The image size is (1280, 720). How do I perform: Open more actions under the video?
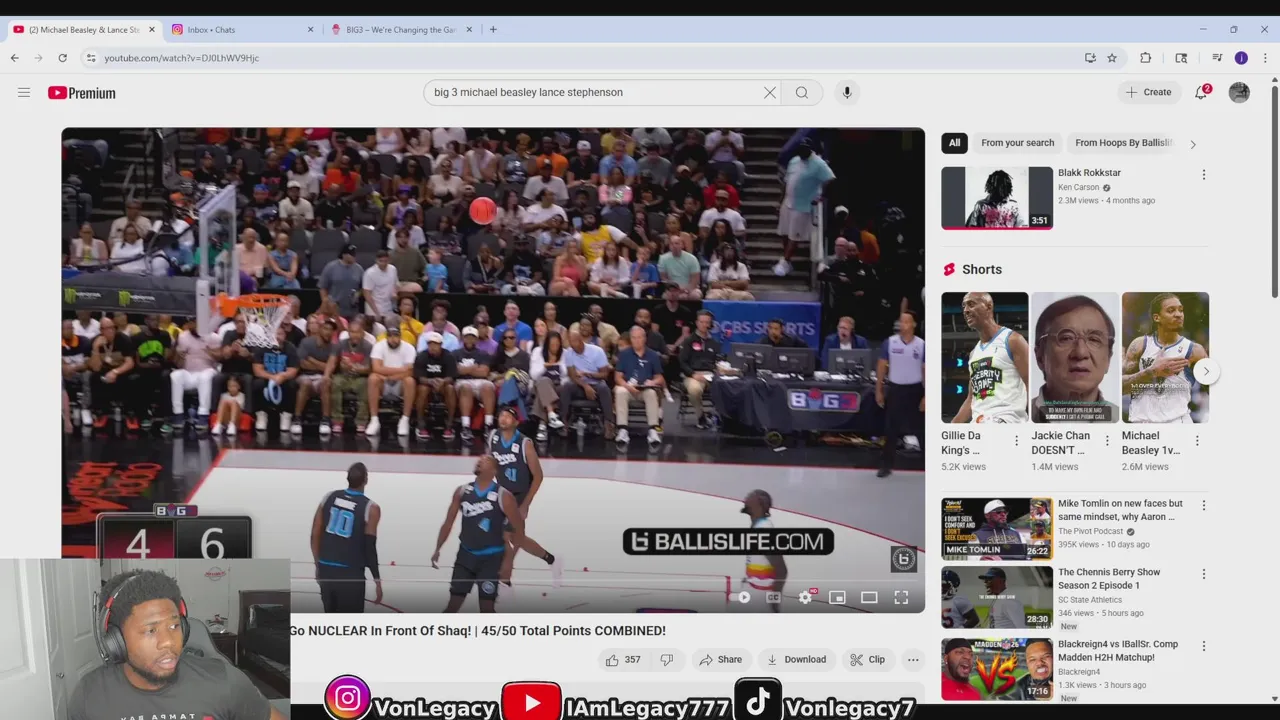pos(913,660)
